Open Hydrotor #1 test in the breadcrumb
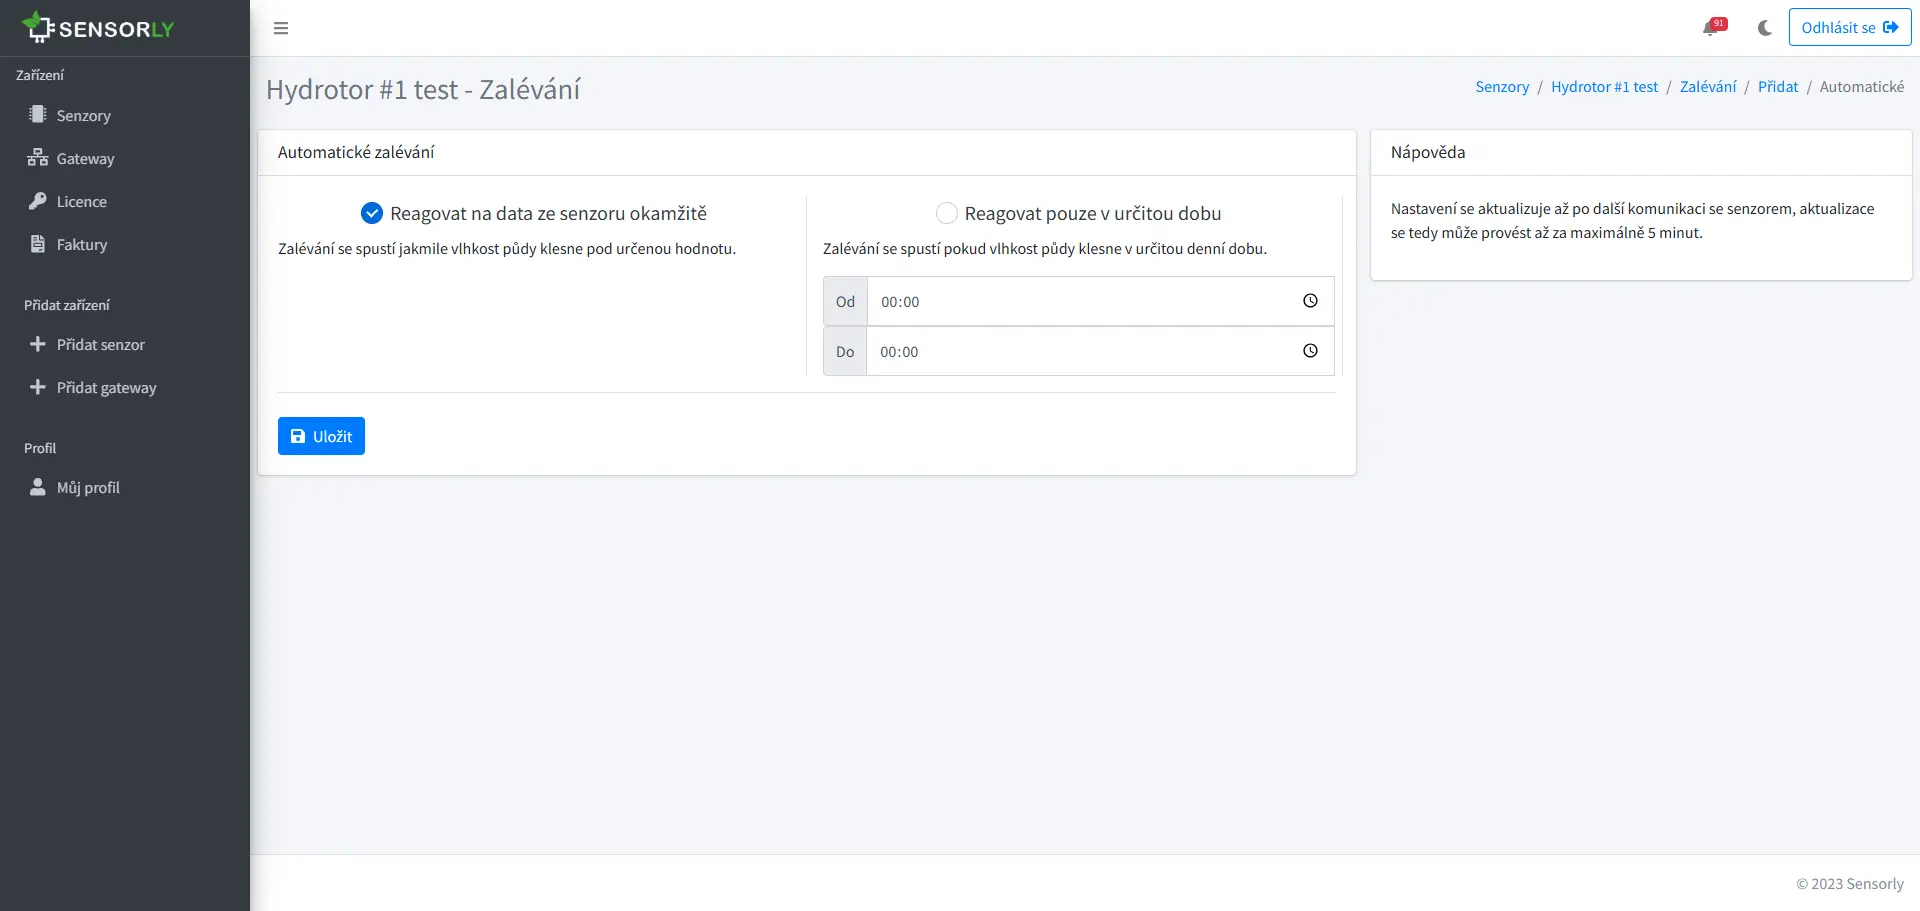The height and width of the screenshot is (911, 1920). point(1604,86)
